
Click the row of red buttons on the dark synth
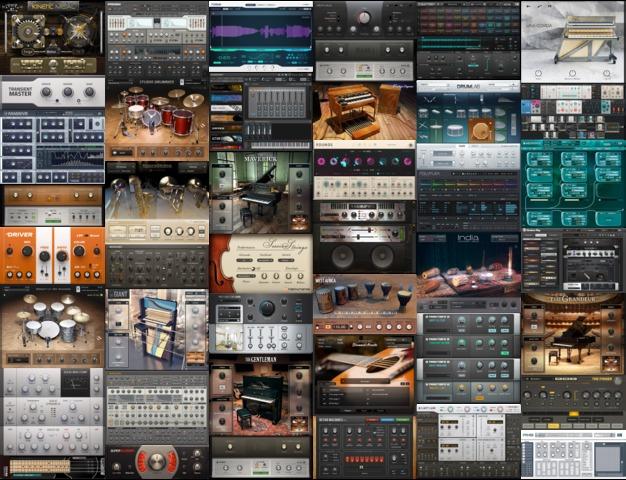(x=364, y=459)
